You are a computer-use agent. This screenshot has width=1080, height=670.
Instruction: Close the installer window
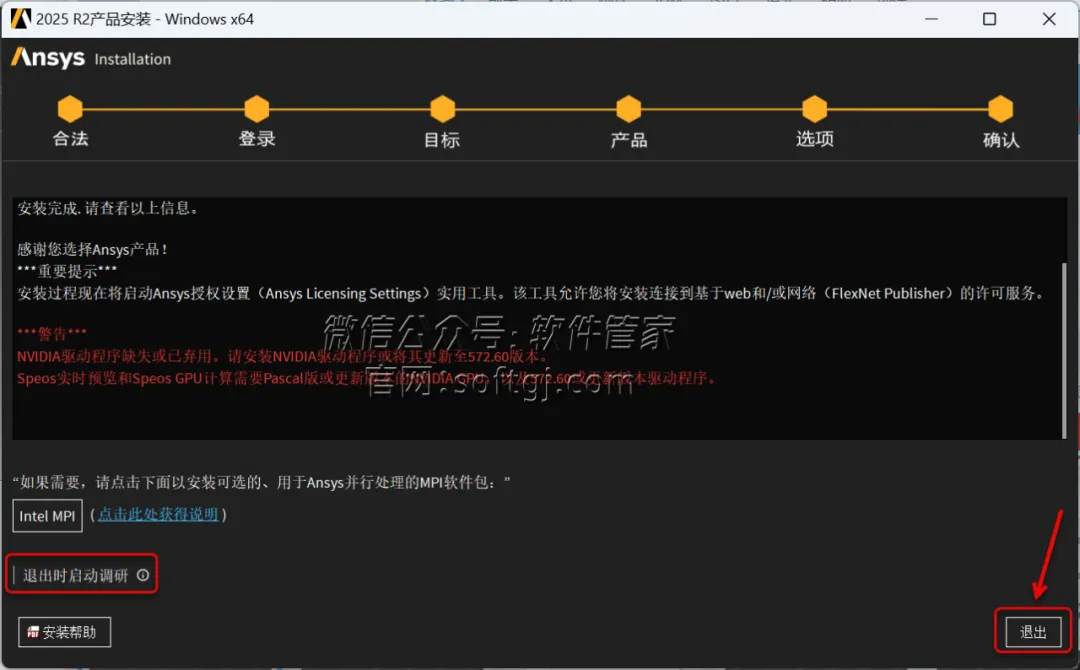tap(1049, 19)
